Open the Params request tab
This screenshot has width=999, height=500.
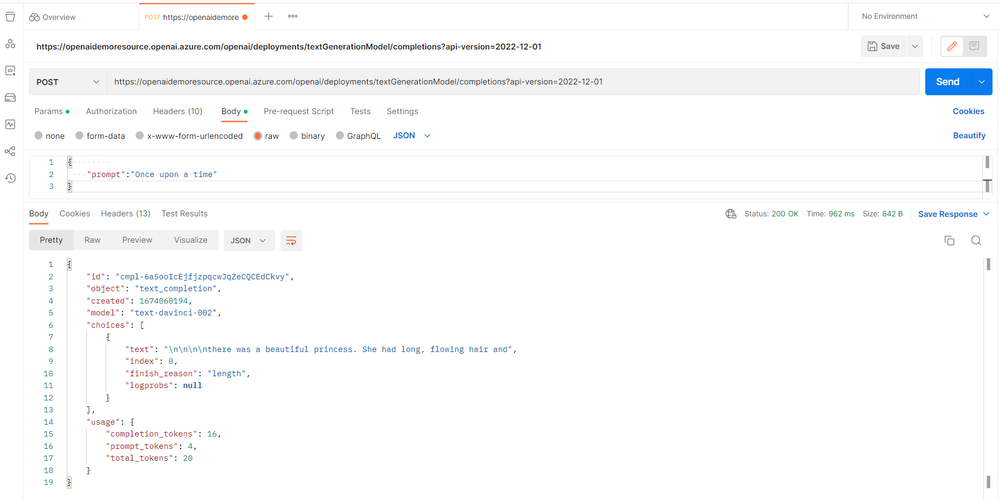[52, 111]
